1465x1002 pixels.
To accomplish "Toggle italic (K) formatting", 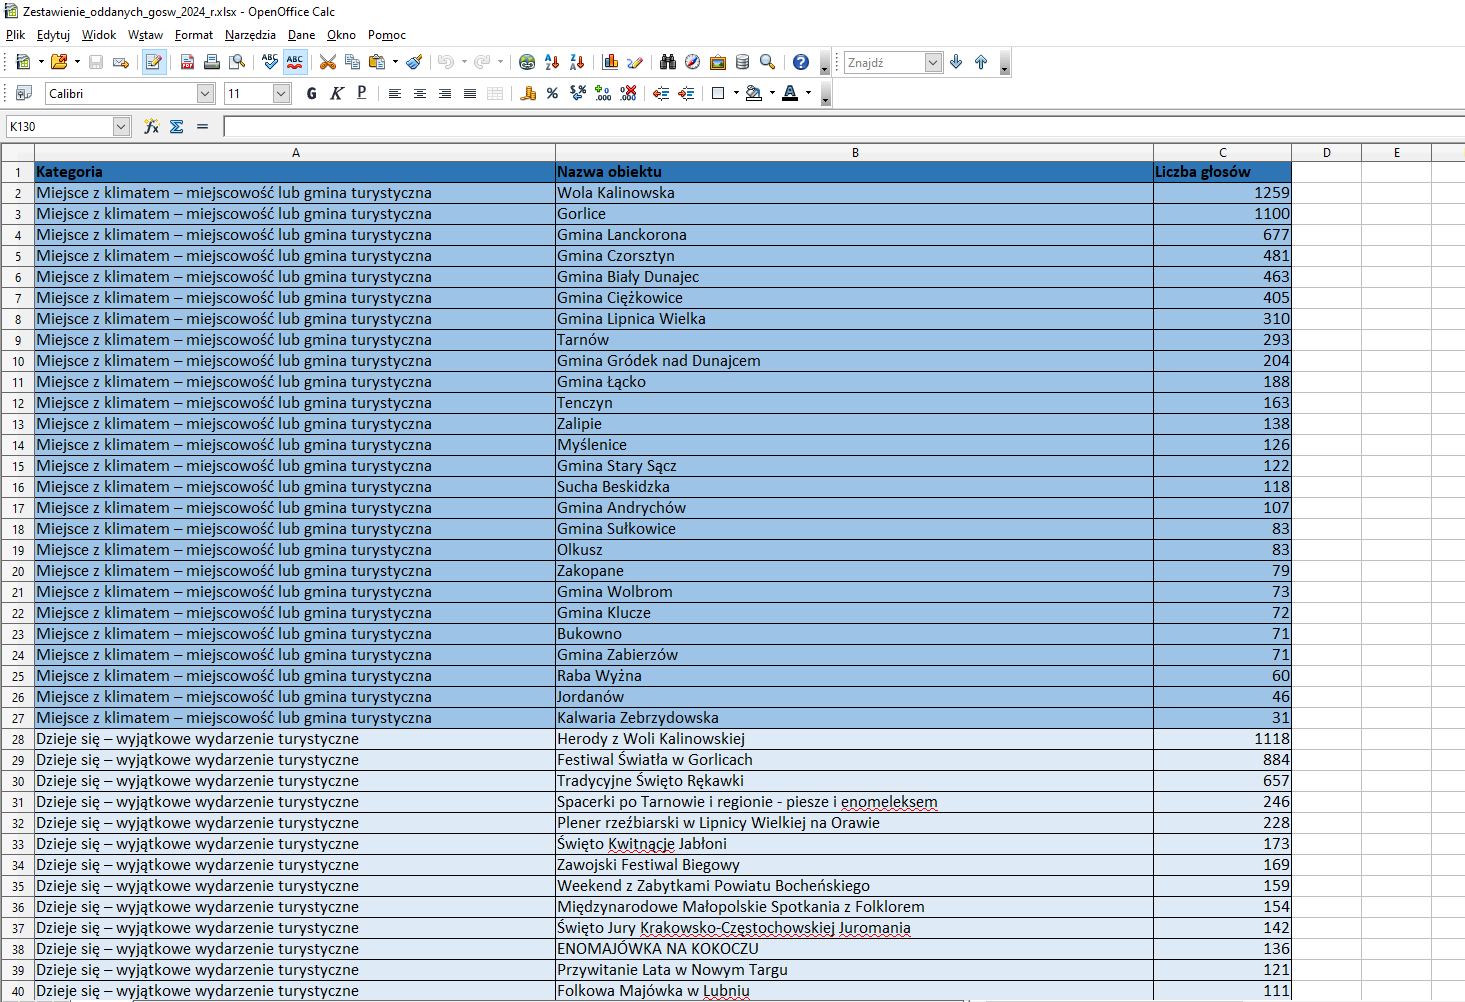I will coord(337,93).
